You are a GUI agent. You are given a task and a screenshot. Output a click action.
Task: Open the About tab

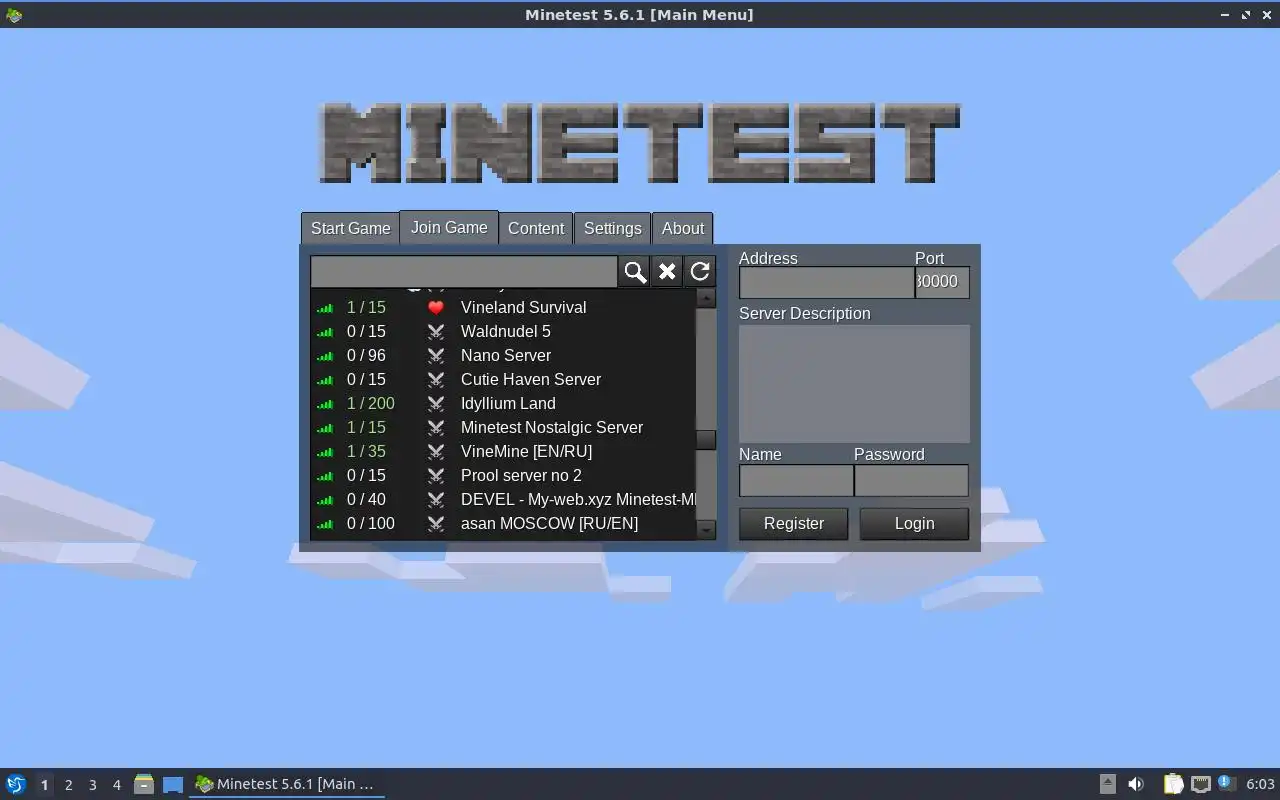tap(683, 228)
